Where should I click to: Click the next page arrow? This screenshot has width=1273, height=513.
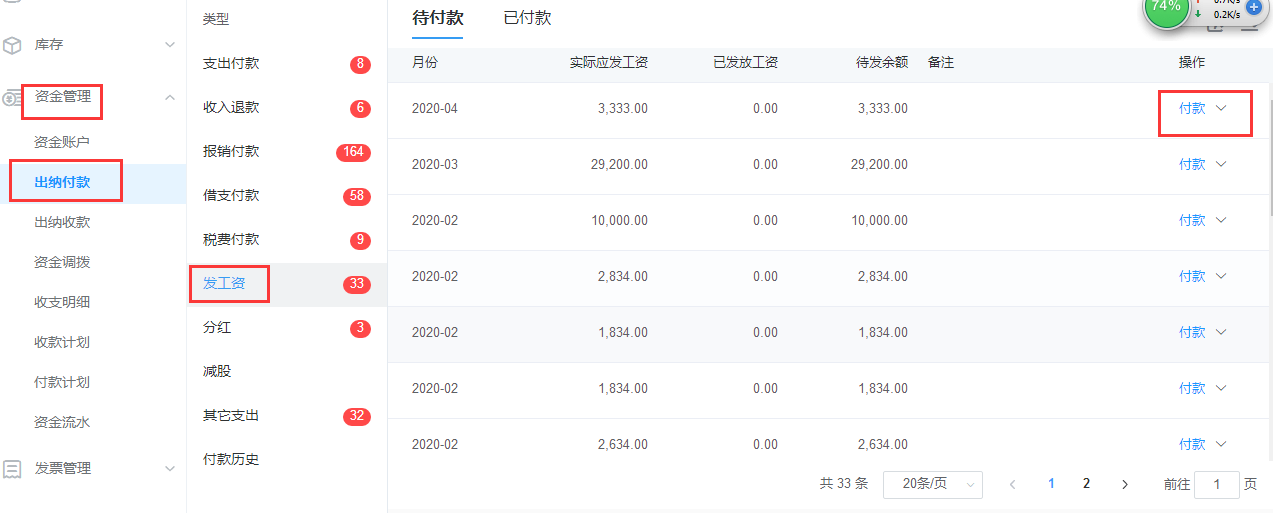click(x=1125, y=484)
